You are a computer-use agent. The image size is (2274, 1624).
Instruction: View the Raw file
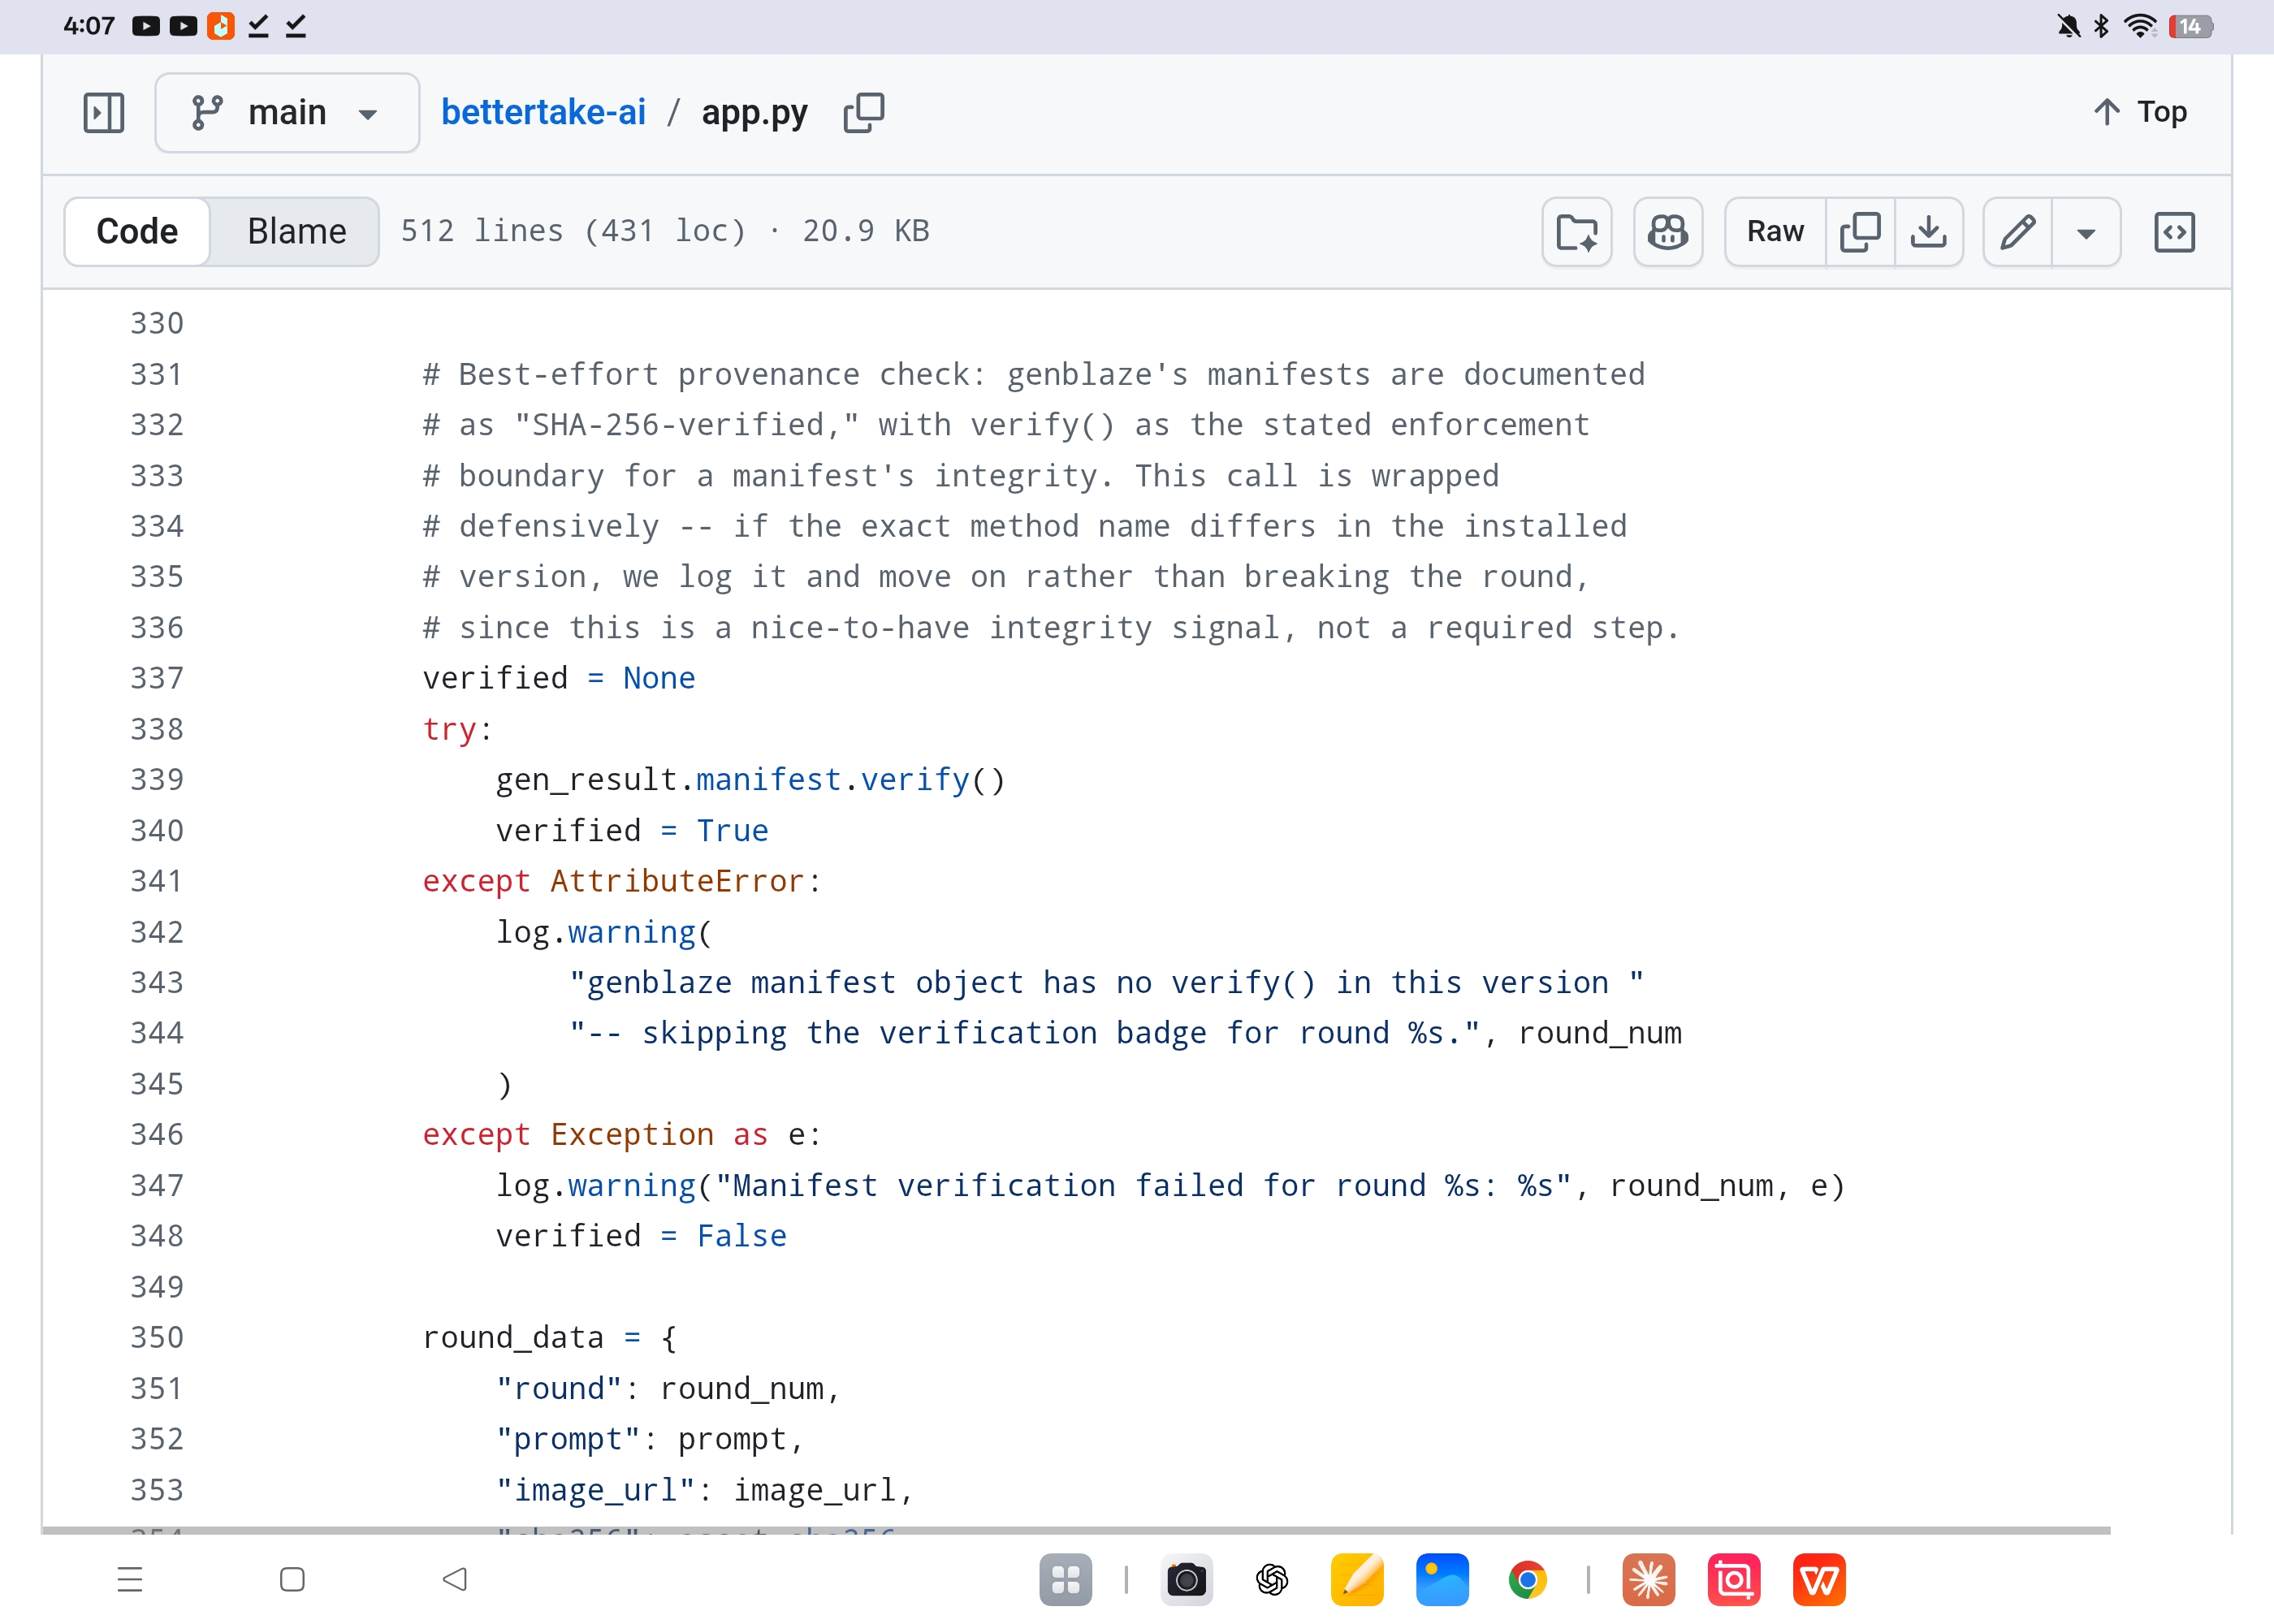1775,232
